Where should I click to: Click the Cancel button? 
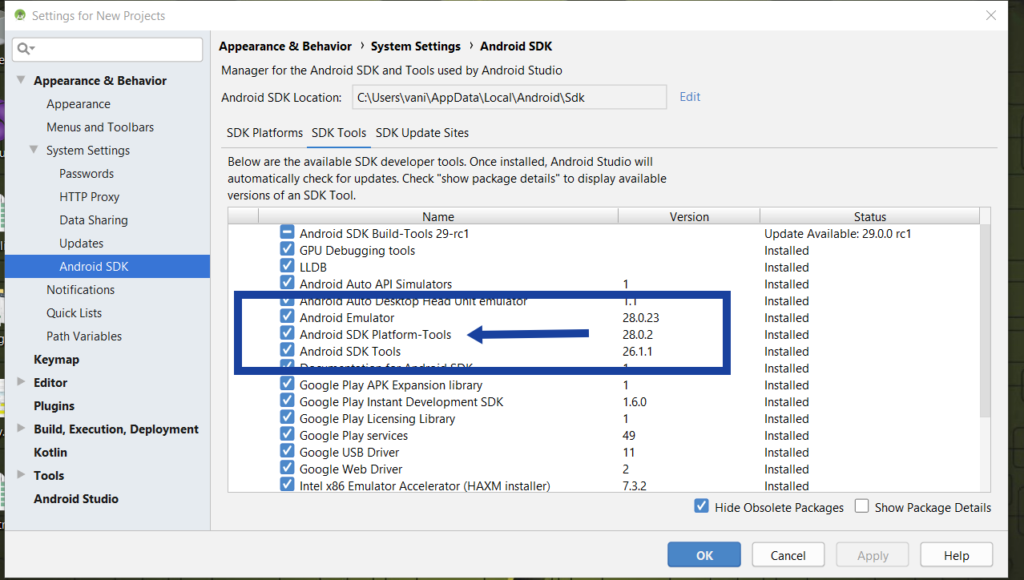788,555
